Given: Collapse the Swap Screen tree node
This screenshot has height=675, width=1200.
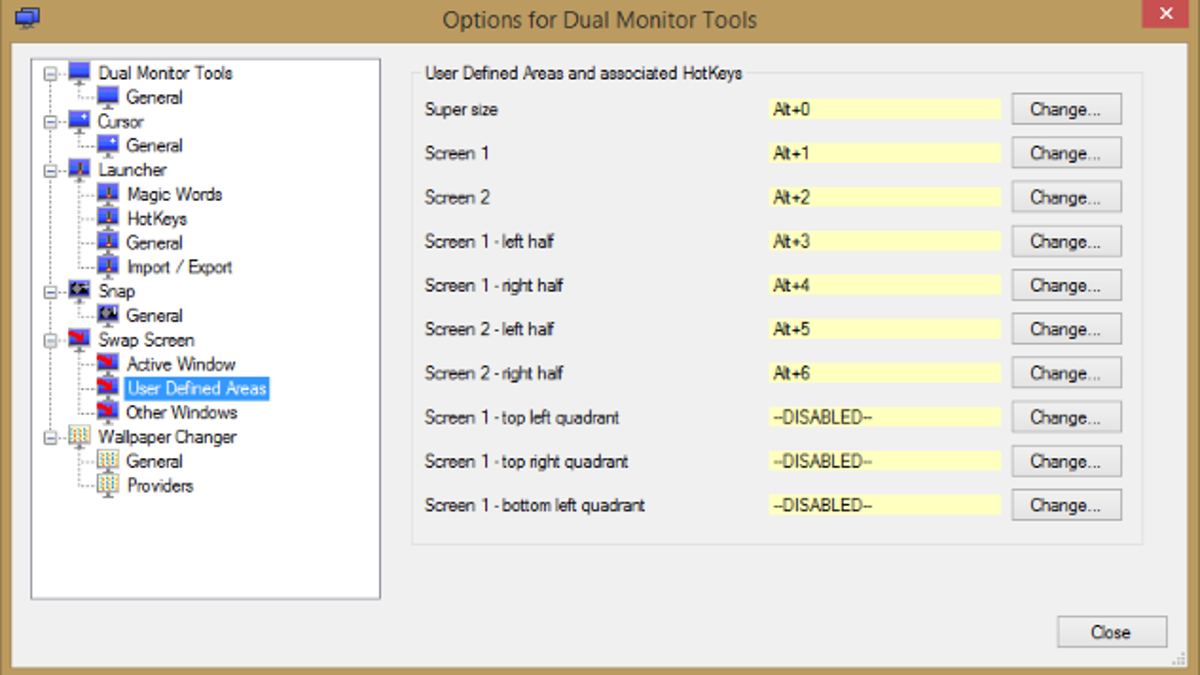Looking at the screenshot, I should point(50,341).
